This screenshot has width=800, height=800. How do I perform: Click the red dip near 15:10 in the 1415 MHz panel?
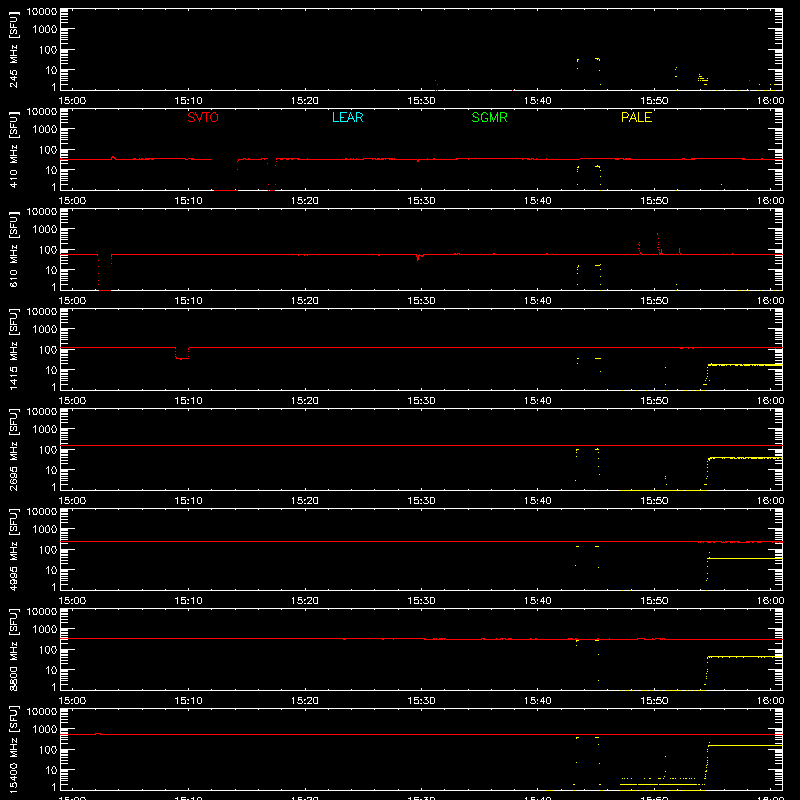[x=182, y=354]
